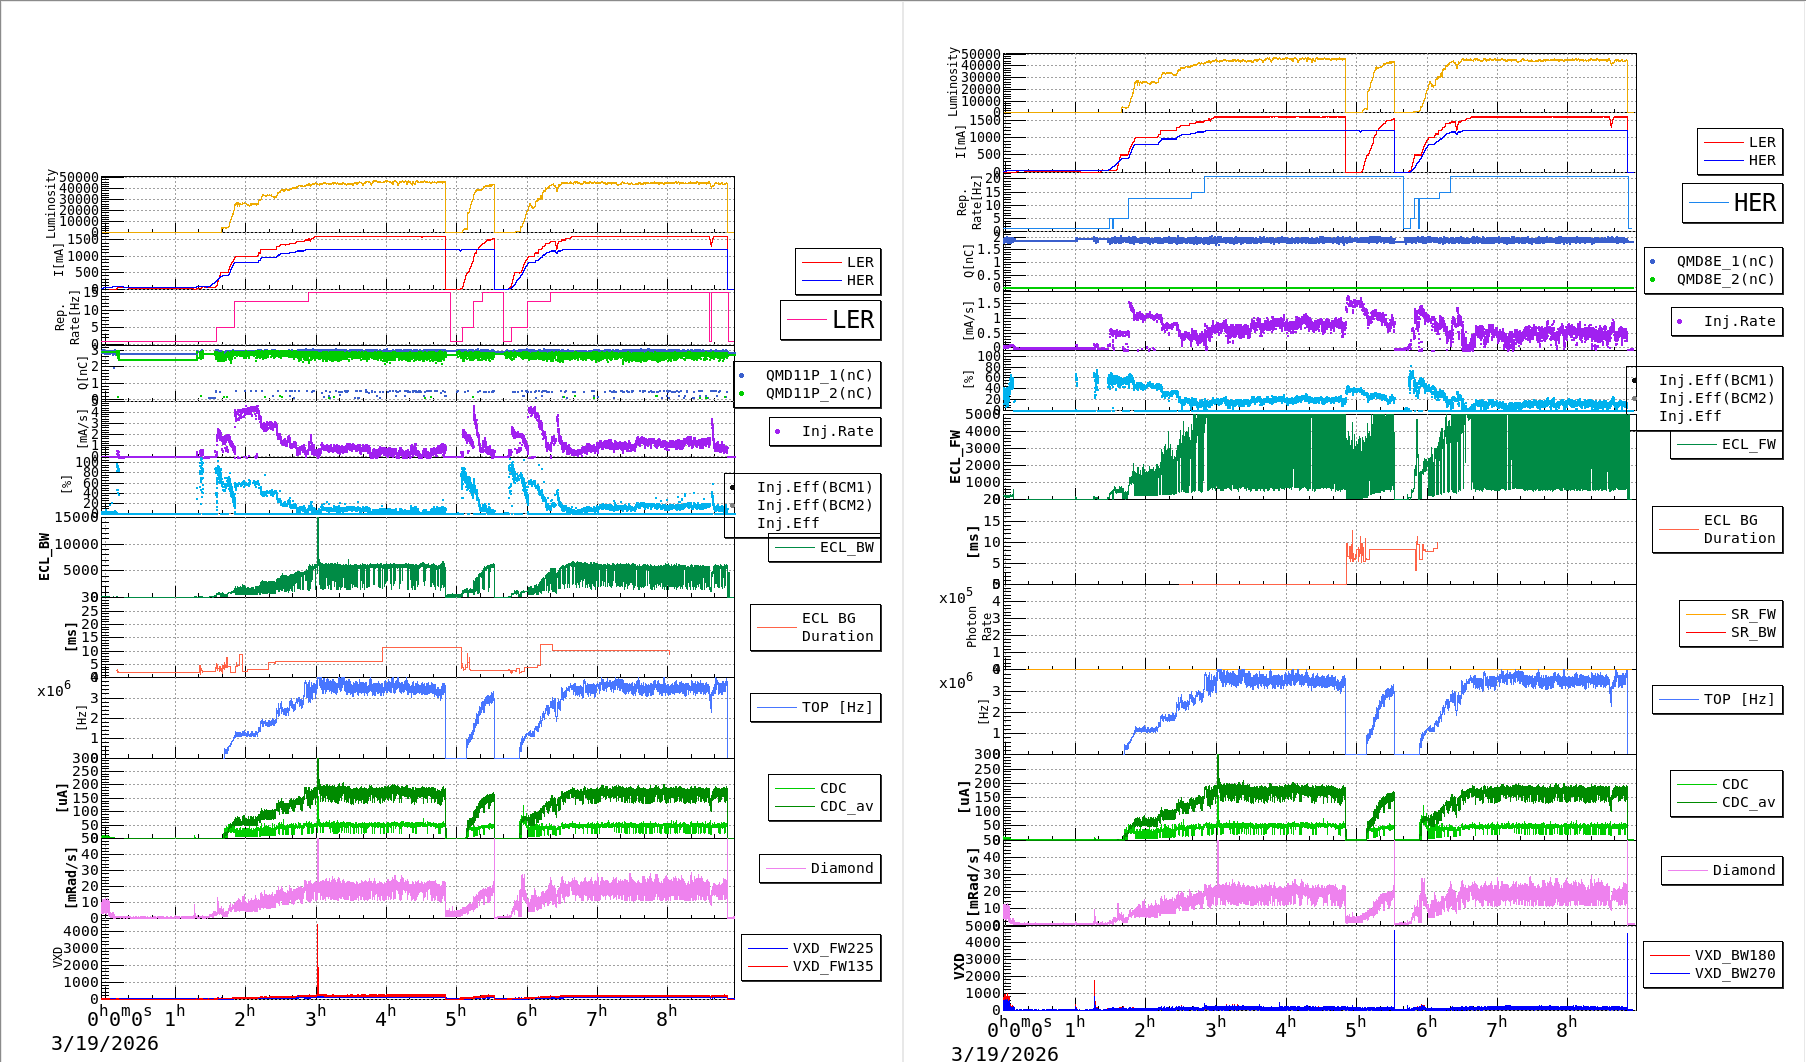Select the VXD_BW270 legend entry
Viewport: 1806px width, 1062px height.
pyautogui.click(x=1734, y=973)
